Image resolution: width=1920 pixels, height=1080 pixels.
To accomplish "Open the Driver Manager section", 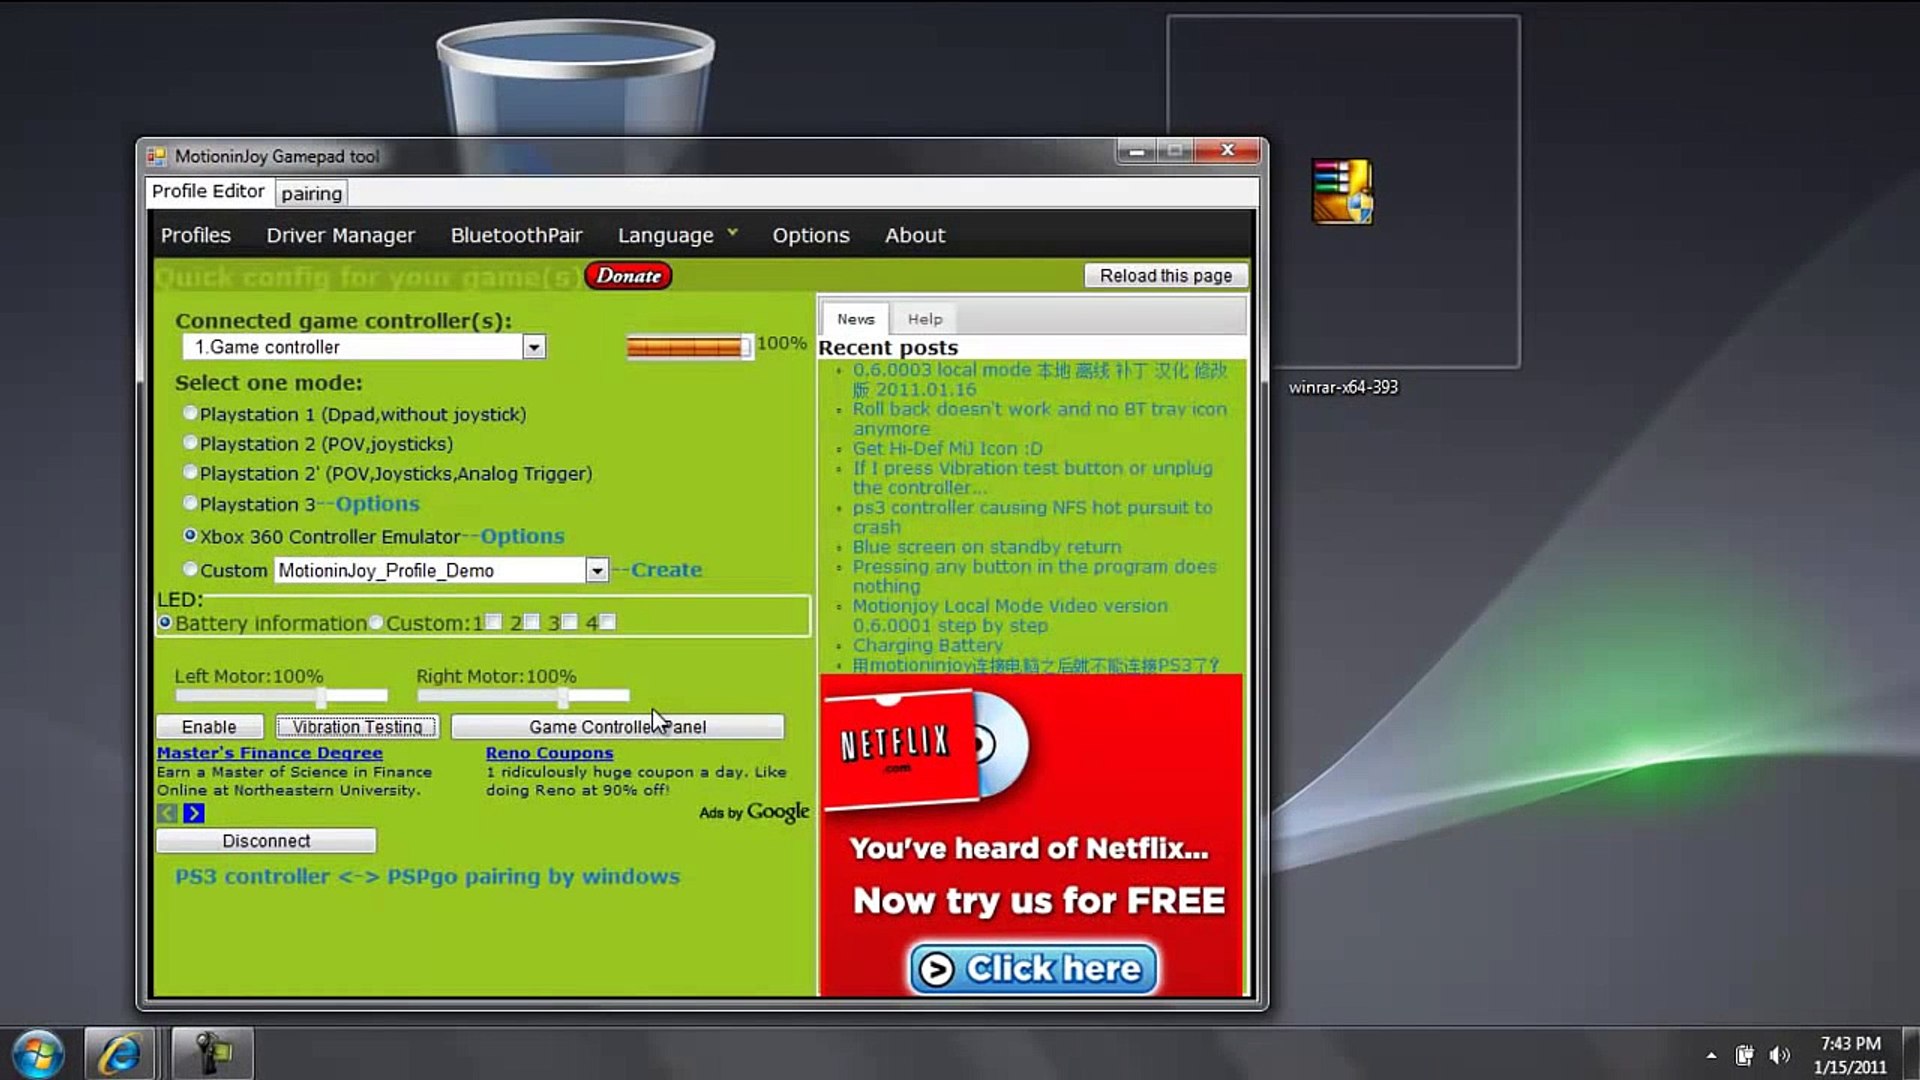I will (x=340, y=235).
